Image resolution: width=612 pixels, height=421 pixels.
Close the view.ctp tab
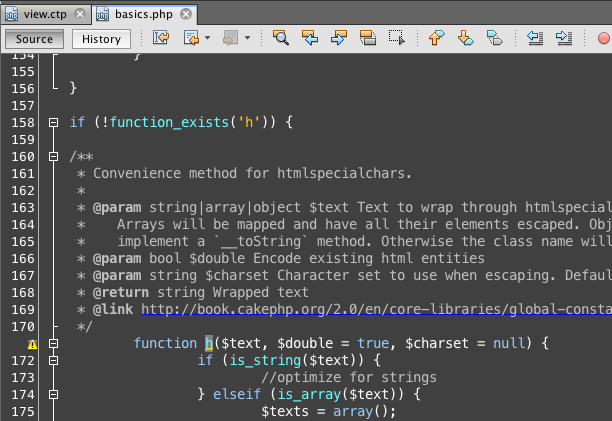pos(80,14)
